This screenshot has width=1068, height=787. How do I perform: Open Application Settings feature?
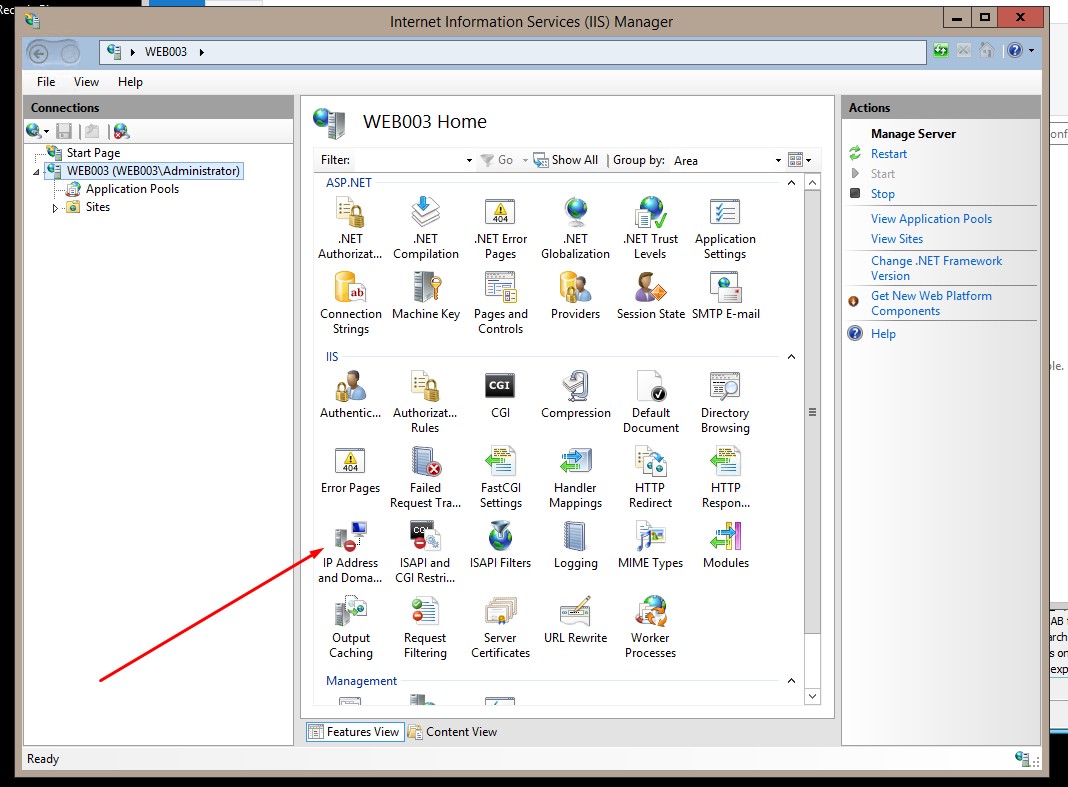point(725,228)
